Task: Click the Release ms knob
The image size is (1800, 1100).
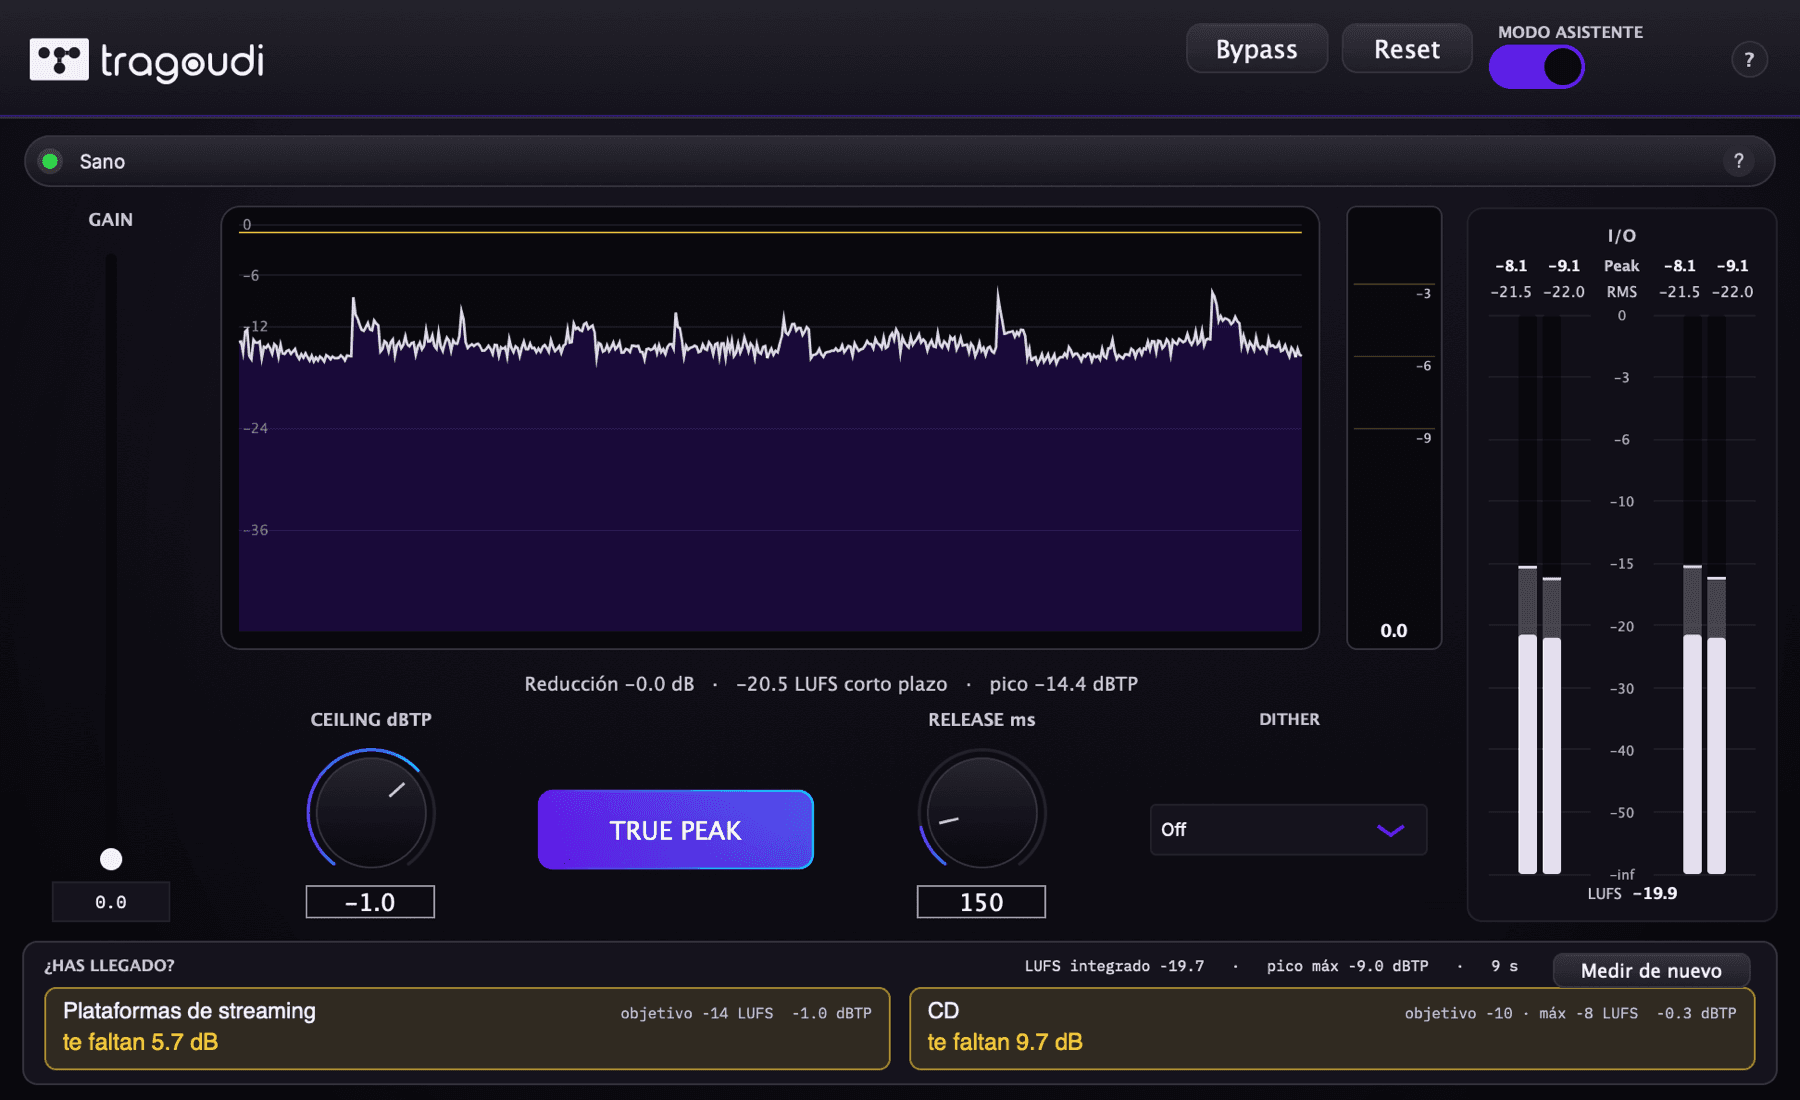Action: pyautogui.click(x=982, y=812)
